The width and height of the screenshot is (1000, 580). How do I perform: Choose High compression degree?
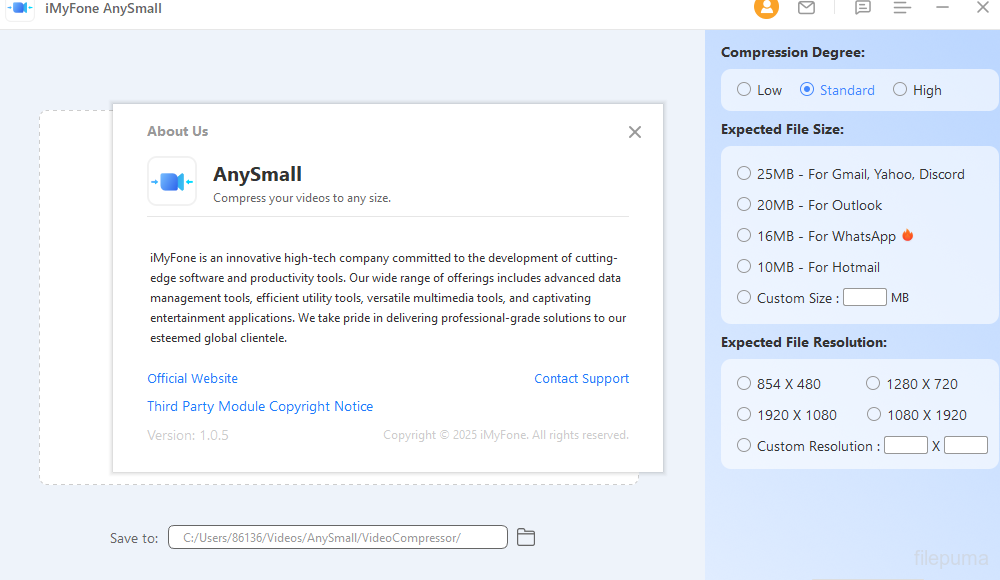900,90
